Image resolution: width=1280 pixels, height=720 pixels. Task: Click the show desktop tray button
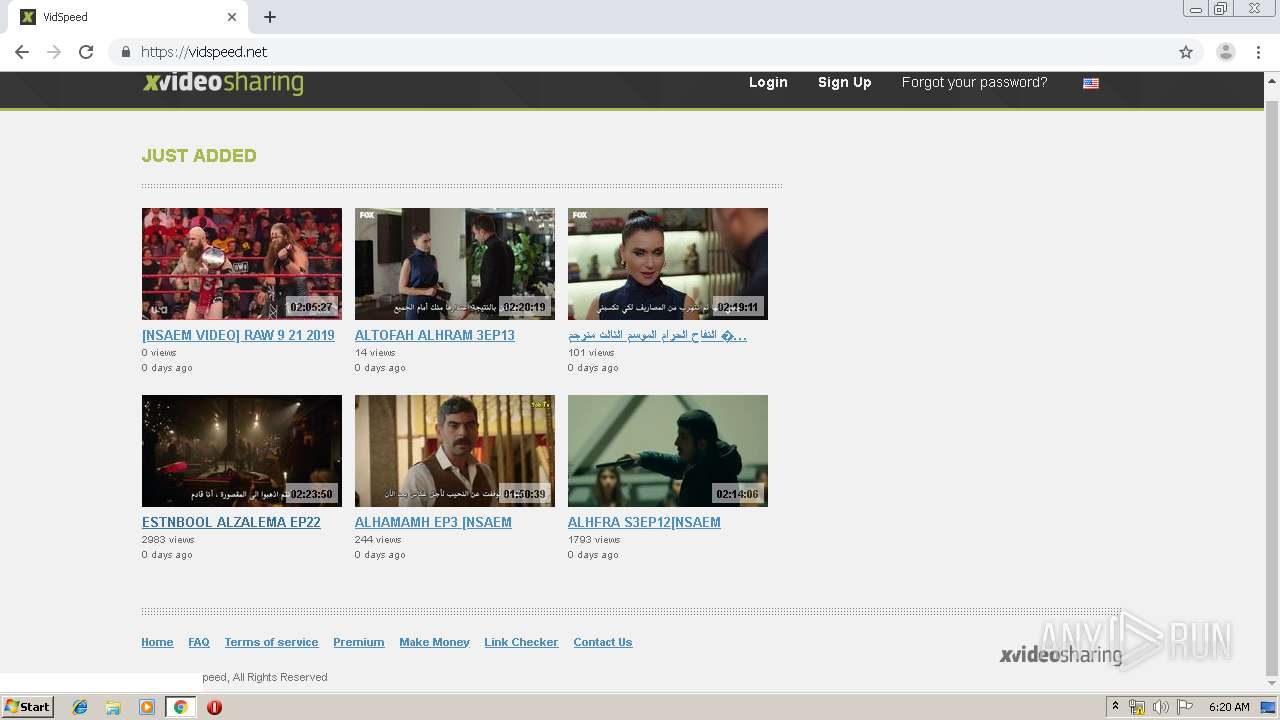click(x=1269, y=707)
